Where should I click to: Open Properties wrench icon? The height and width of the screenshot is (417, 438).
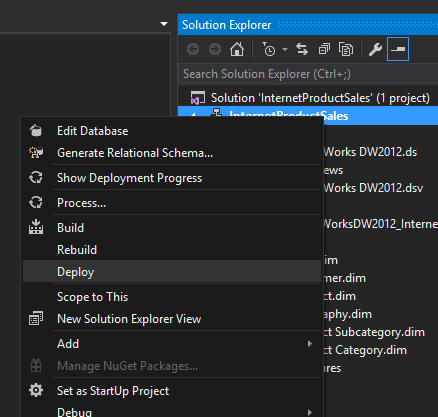coord(375,49)
